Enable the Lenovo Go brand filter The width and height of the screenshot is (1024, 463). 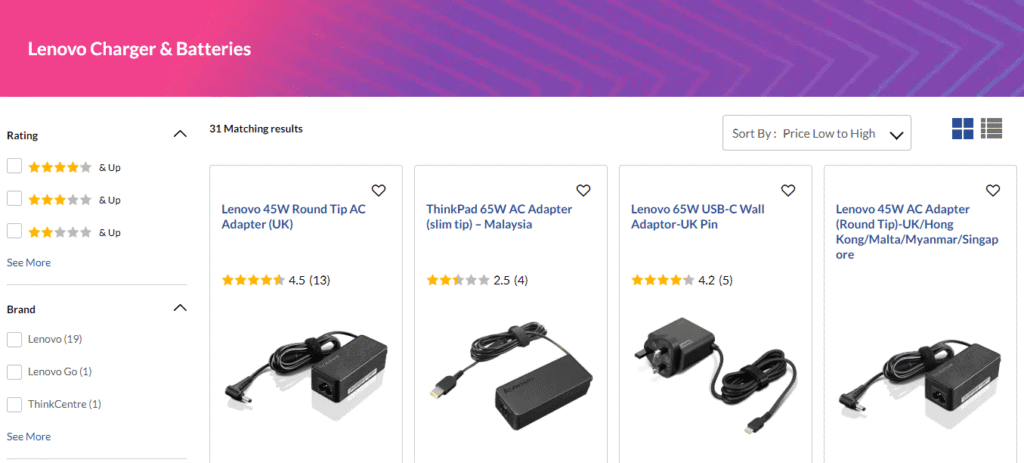15,372
